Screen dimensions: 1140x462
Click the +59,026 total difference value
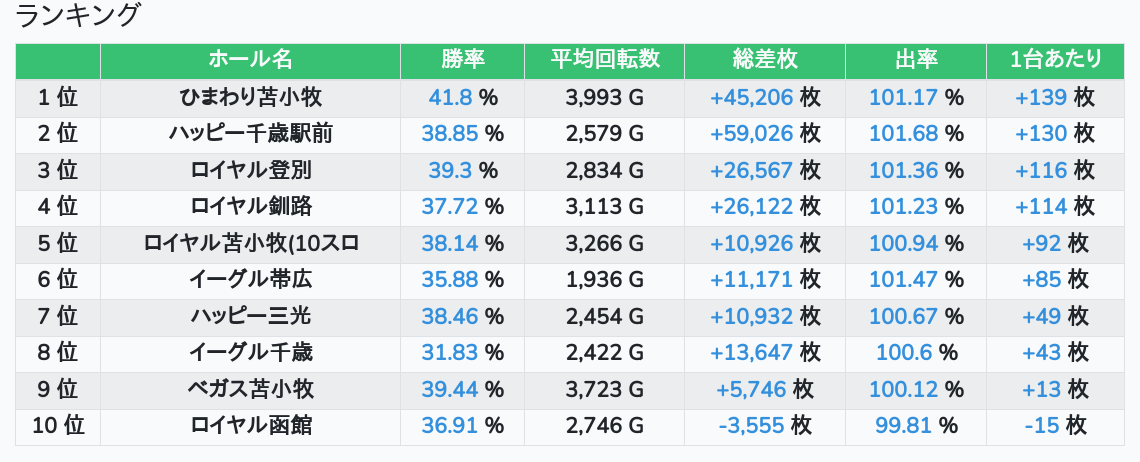[x=751, y=134]
